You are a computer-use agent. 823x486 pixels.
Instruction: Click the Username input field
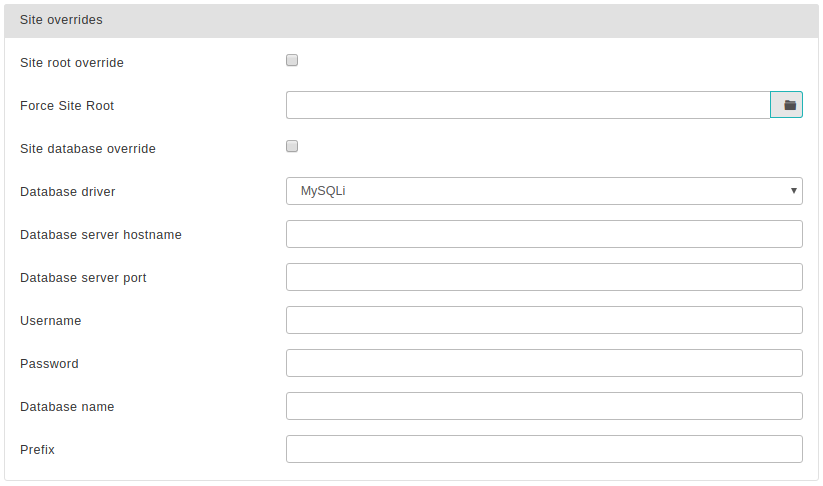click(x=543, y=320)
